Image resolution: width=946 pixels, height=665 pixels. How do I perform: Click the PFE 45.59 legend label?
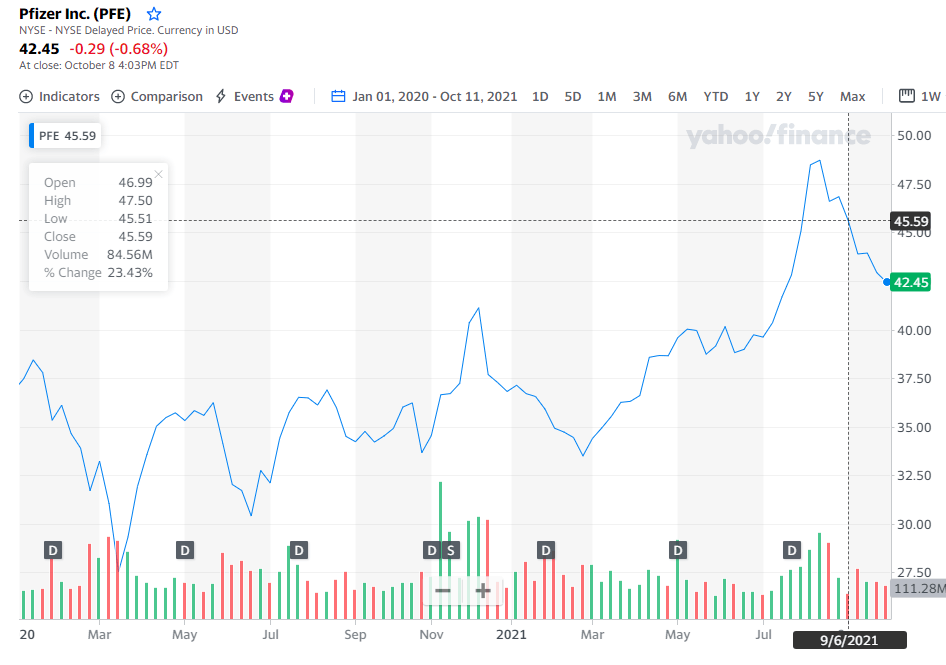[x=67, y=136]
